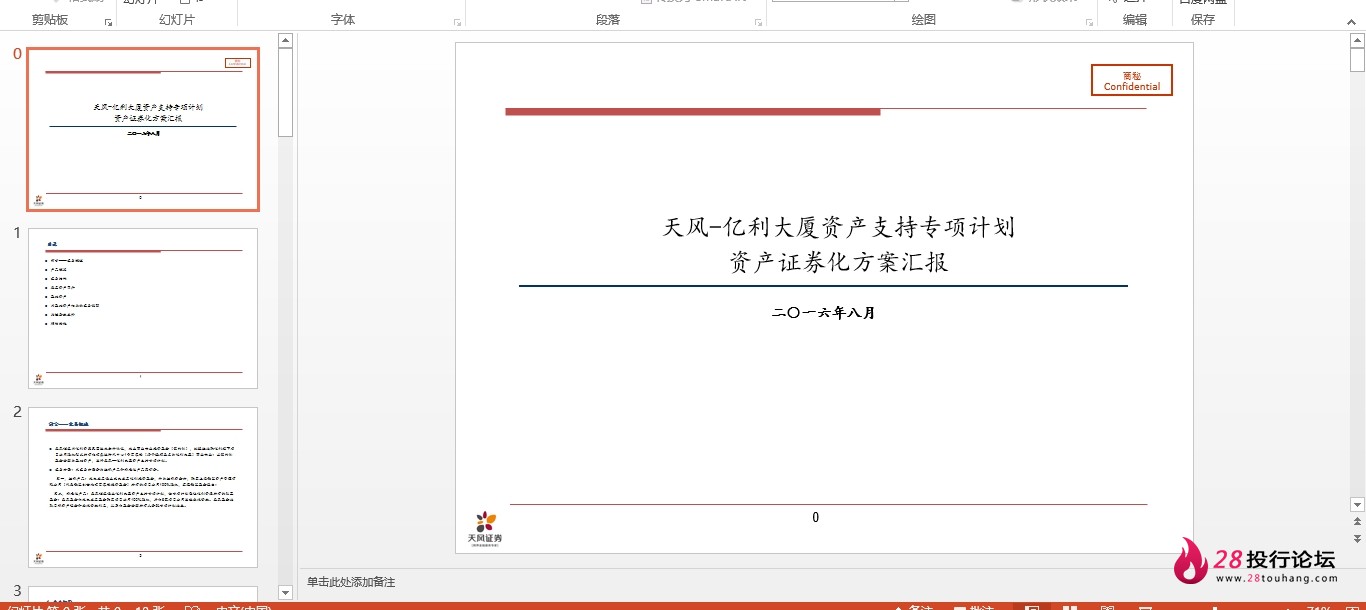This screenshot has height=610, width=1366.
Task: Open the 字体 group dialog launcher
Action: click(457, 21)
